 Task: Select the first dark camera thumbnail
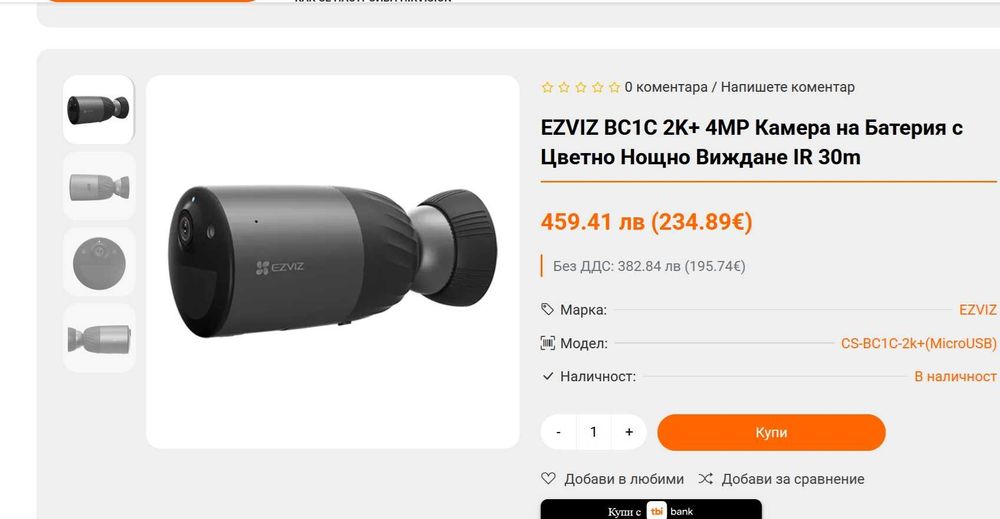point(98,110)
